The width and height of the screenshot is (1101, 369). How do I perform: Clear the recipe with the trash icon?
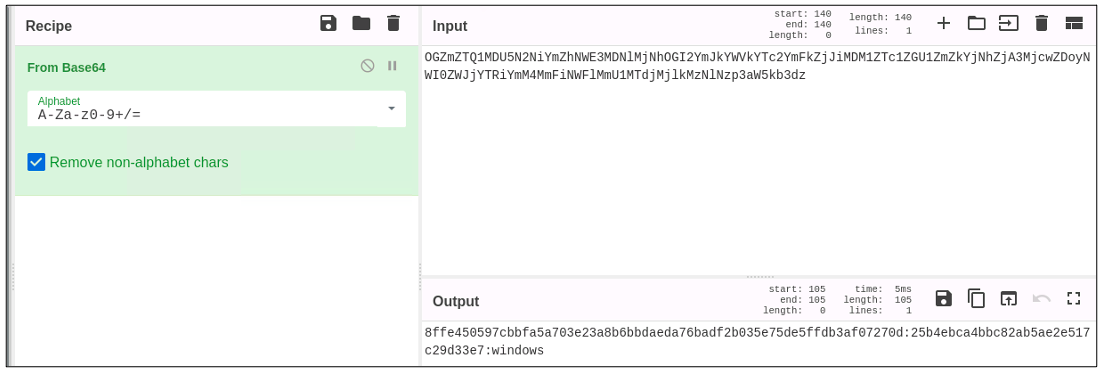click(393, 24)
